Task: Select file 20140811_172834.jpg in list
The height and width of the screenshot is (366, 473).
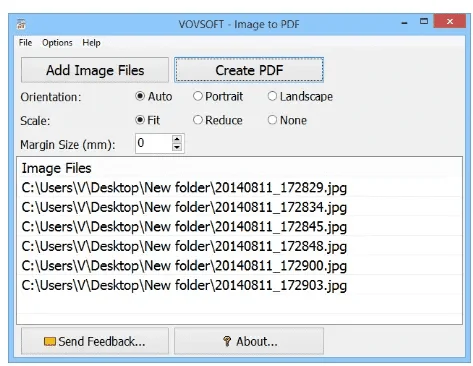Action: pyautogui.click(x=239, y=207)
